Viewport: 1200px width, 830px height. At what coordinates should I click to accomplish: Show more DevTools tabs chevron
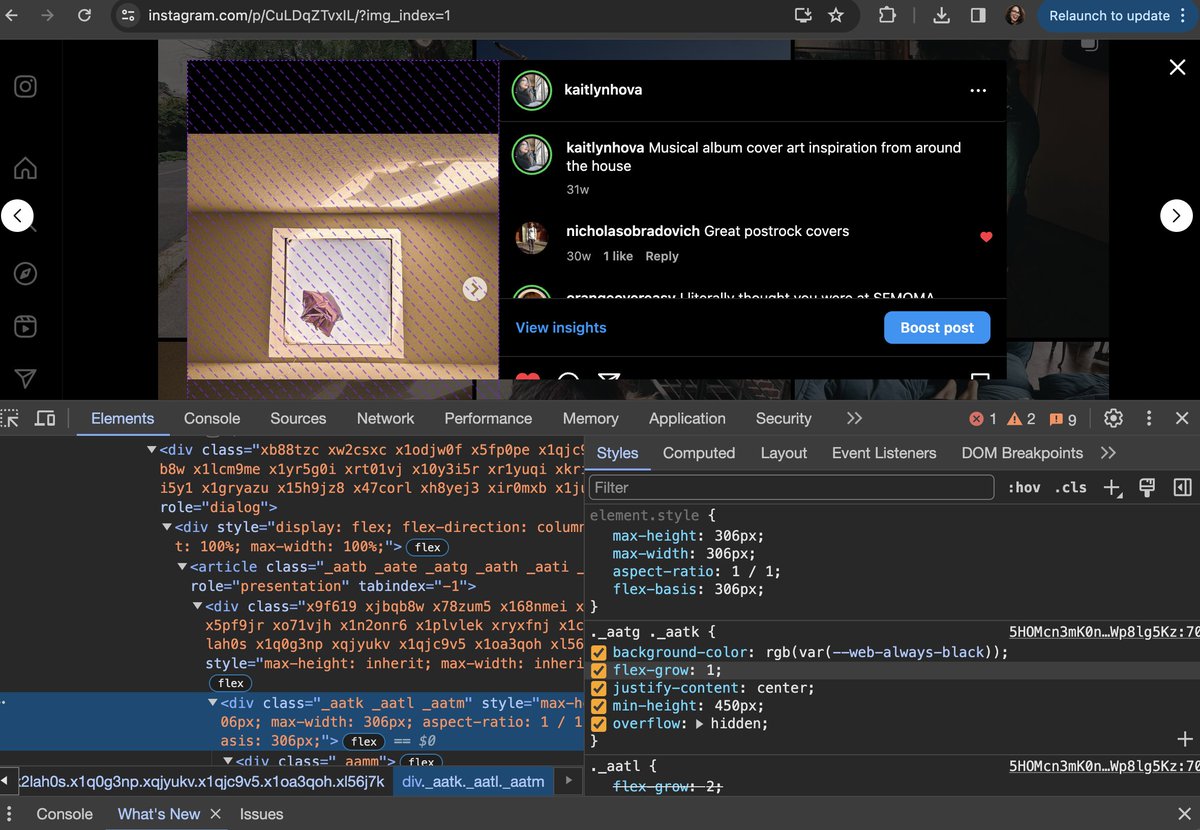(x=854, y=418)
